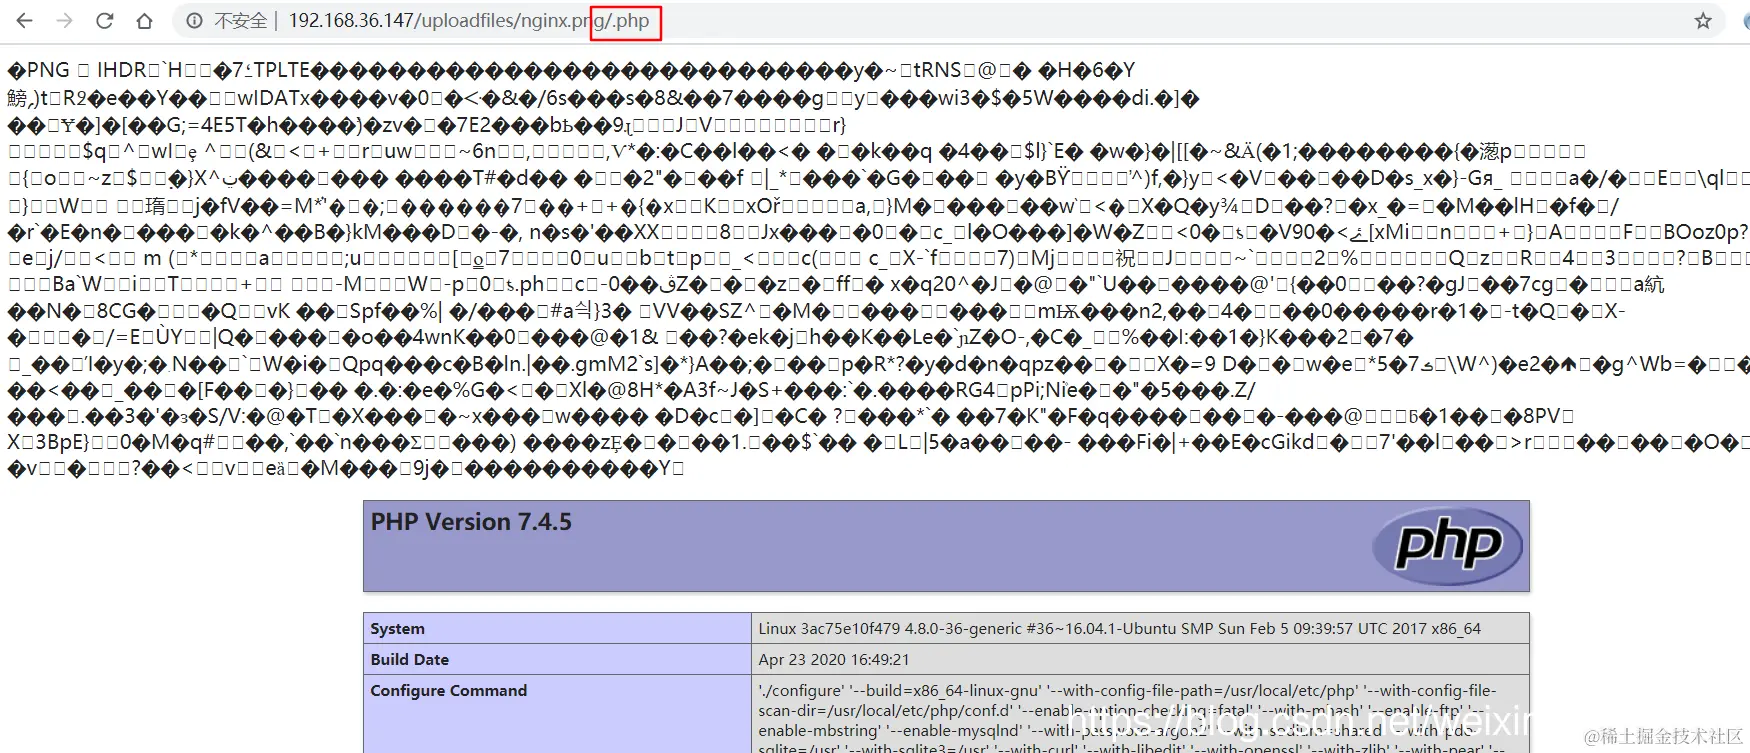Bookmark this page with the star icon
The image size is (1750, 753).
1703,20
